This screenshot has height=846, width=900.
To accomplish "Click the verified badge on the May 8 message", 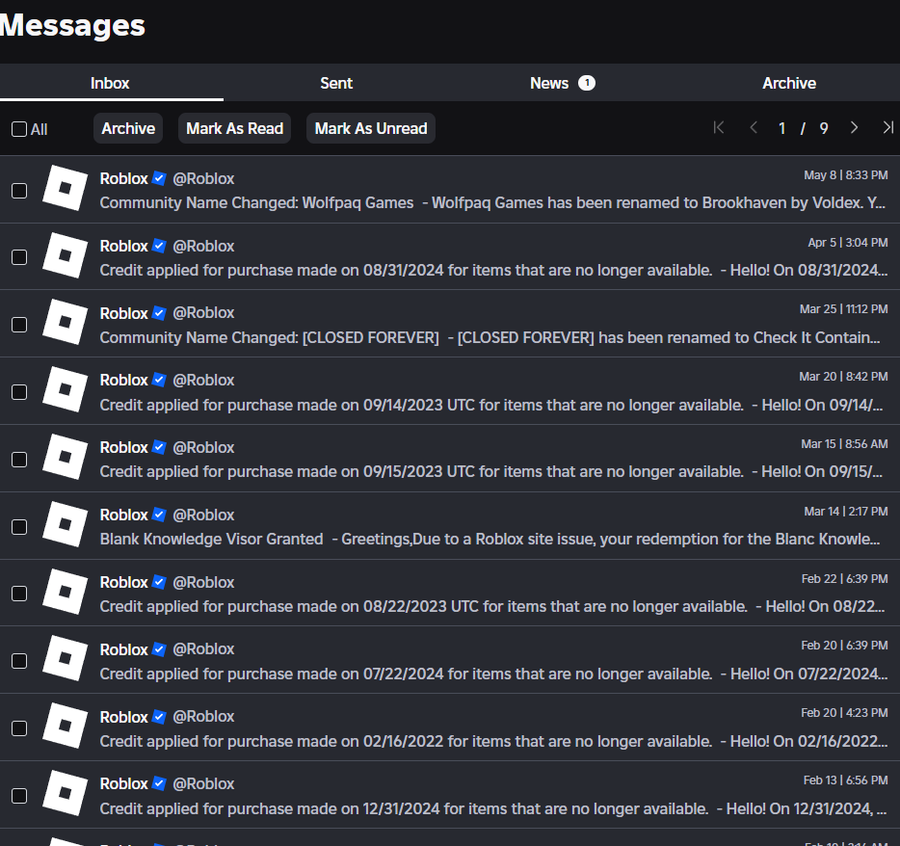I will point(160,178).
